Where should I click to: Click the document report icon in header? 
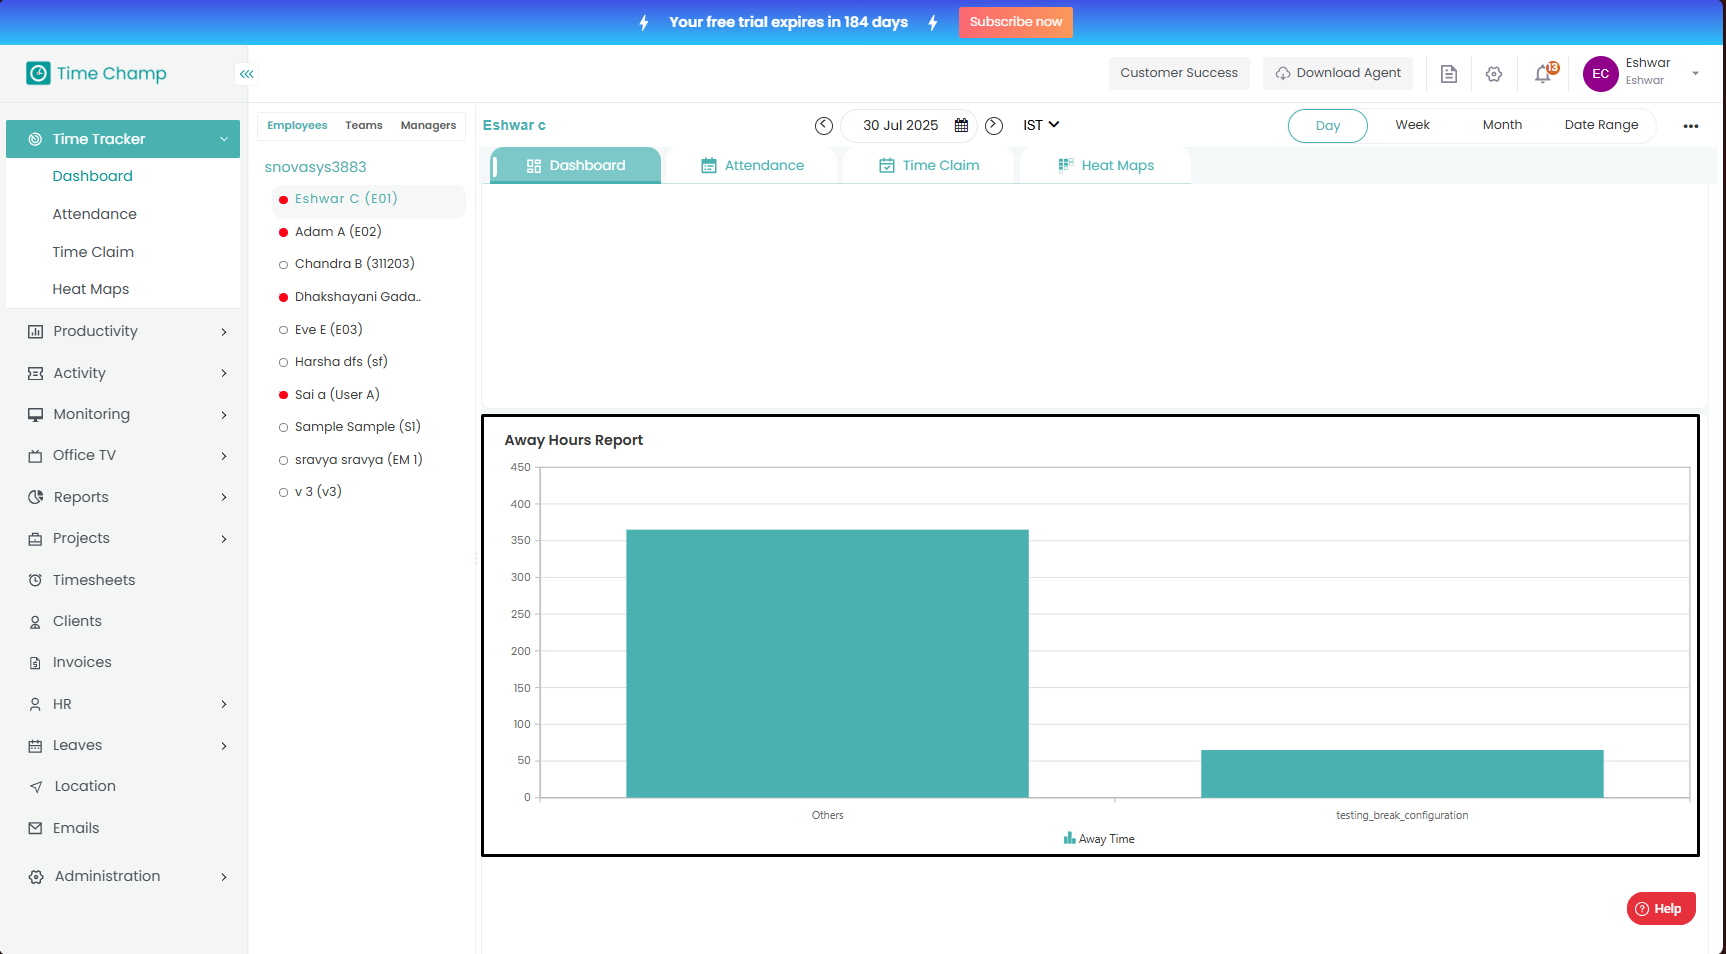[x=1448, y=74]
